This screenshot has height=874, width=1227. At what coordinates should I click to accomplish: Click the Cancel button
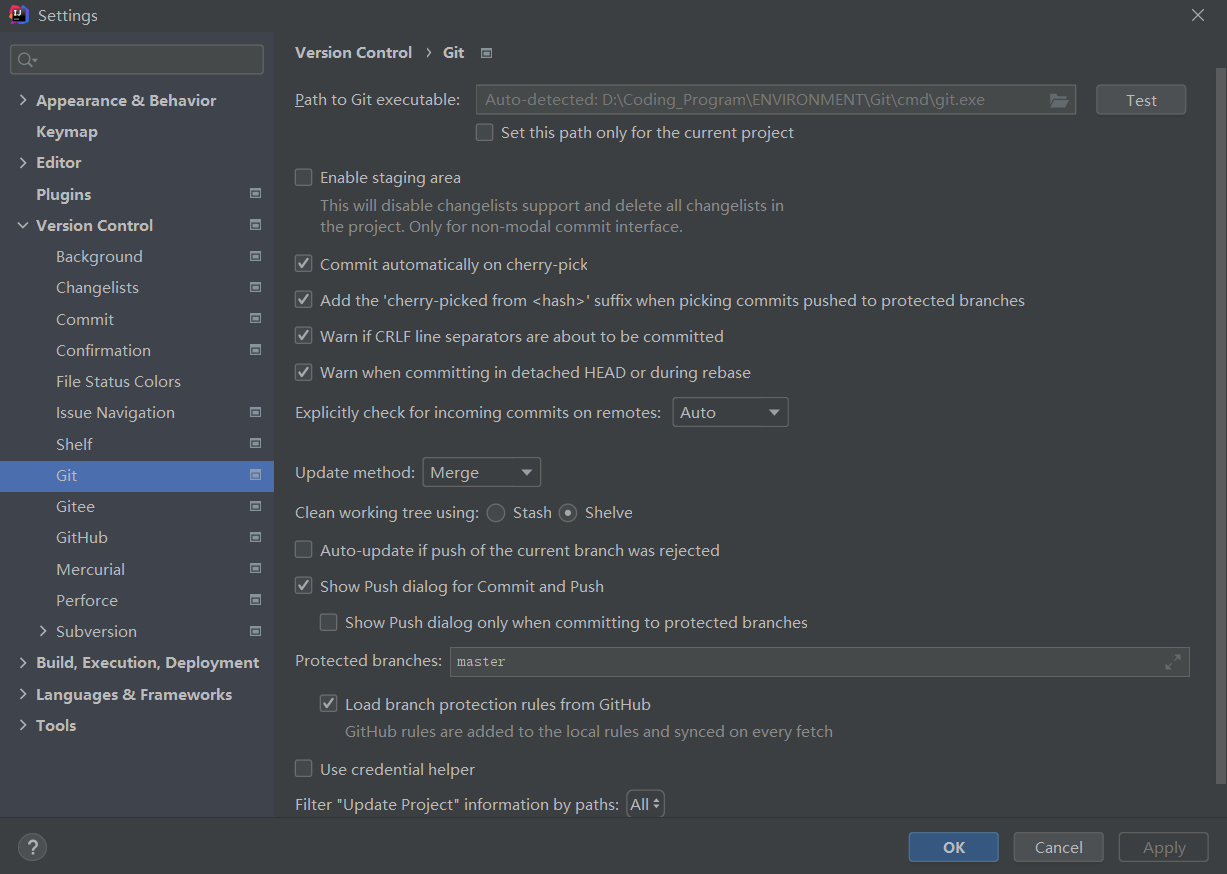(x=1058, y=847)
